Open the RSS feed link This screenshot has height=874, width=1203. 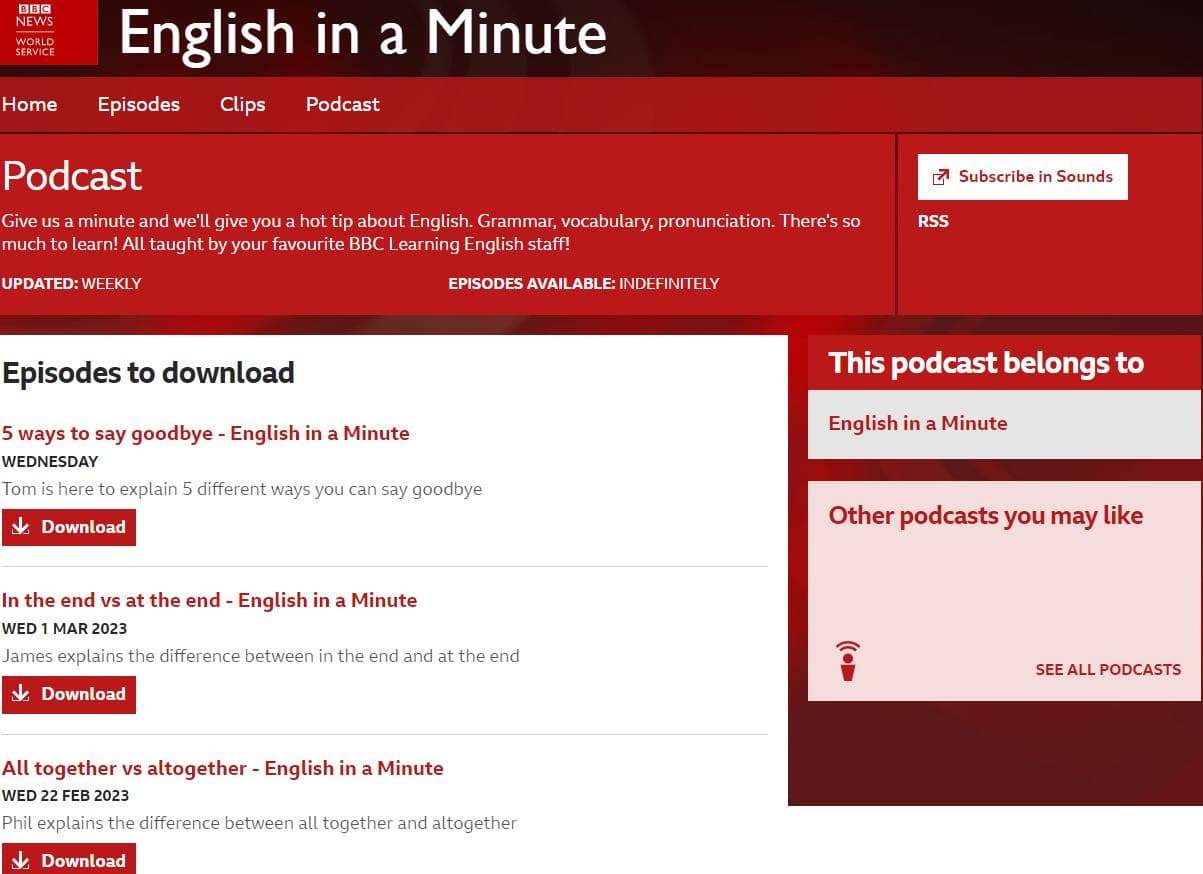(x=933, y=221)
